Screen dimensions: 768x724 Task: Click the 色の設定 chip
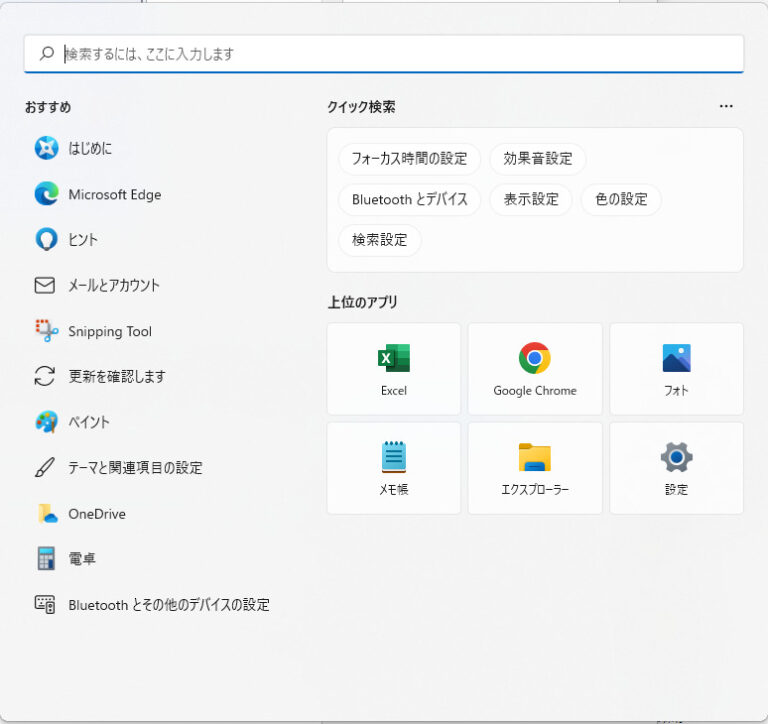621,199
